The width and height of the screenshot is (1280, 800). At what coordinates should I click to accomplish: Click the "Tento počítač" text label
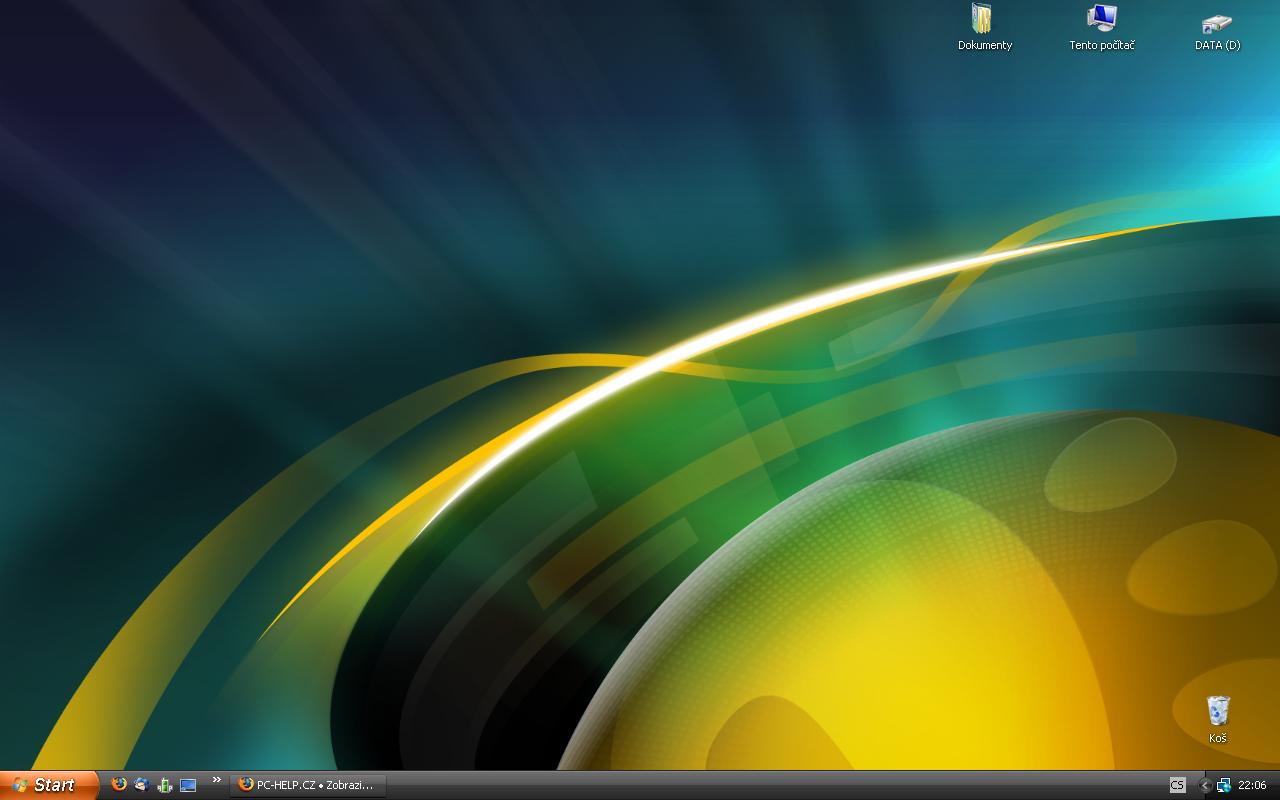(1101, 45)
